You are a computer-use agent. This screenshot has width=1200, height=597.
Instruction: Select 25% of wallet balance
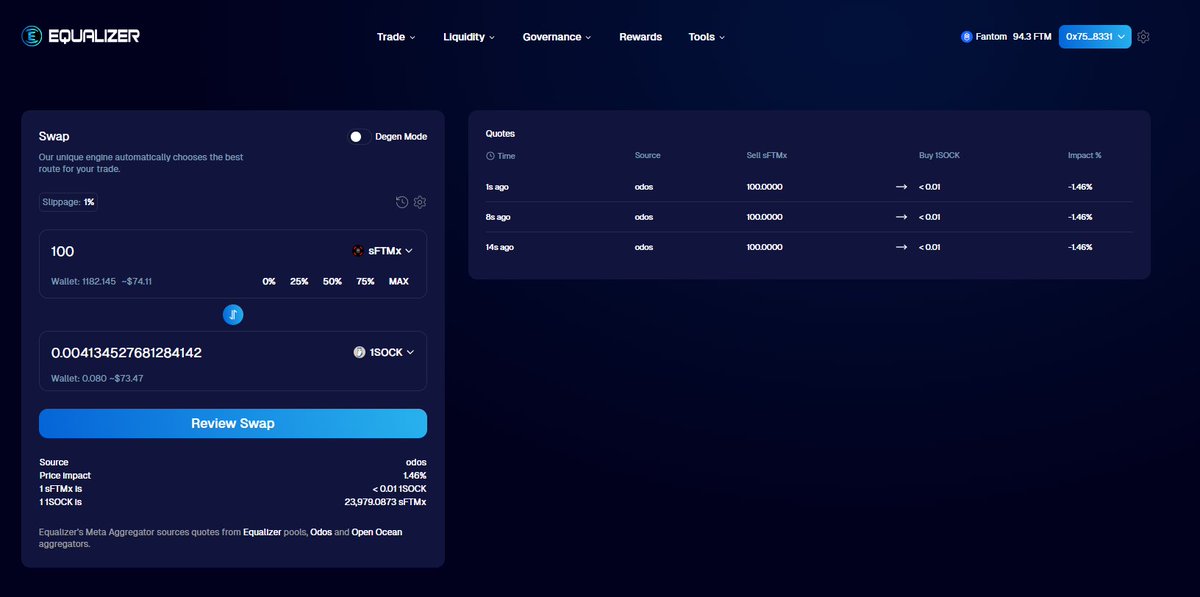(299, 282)
